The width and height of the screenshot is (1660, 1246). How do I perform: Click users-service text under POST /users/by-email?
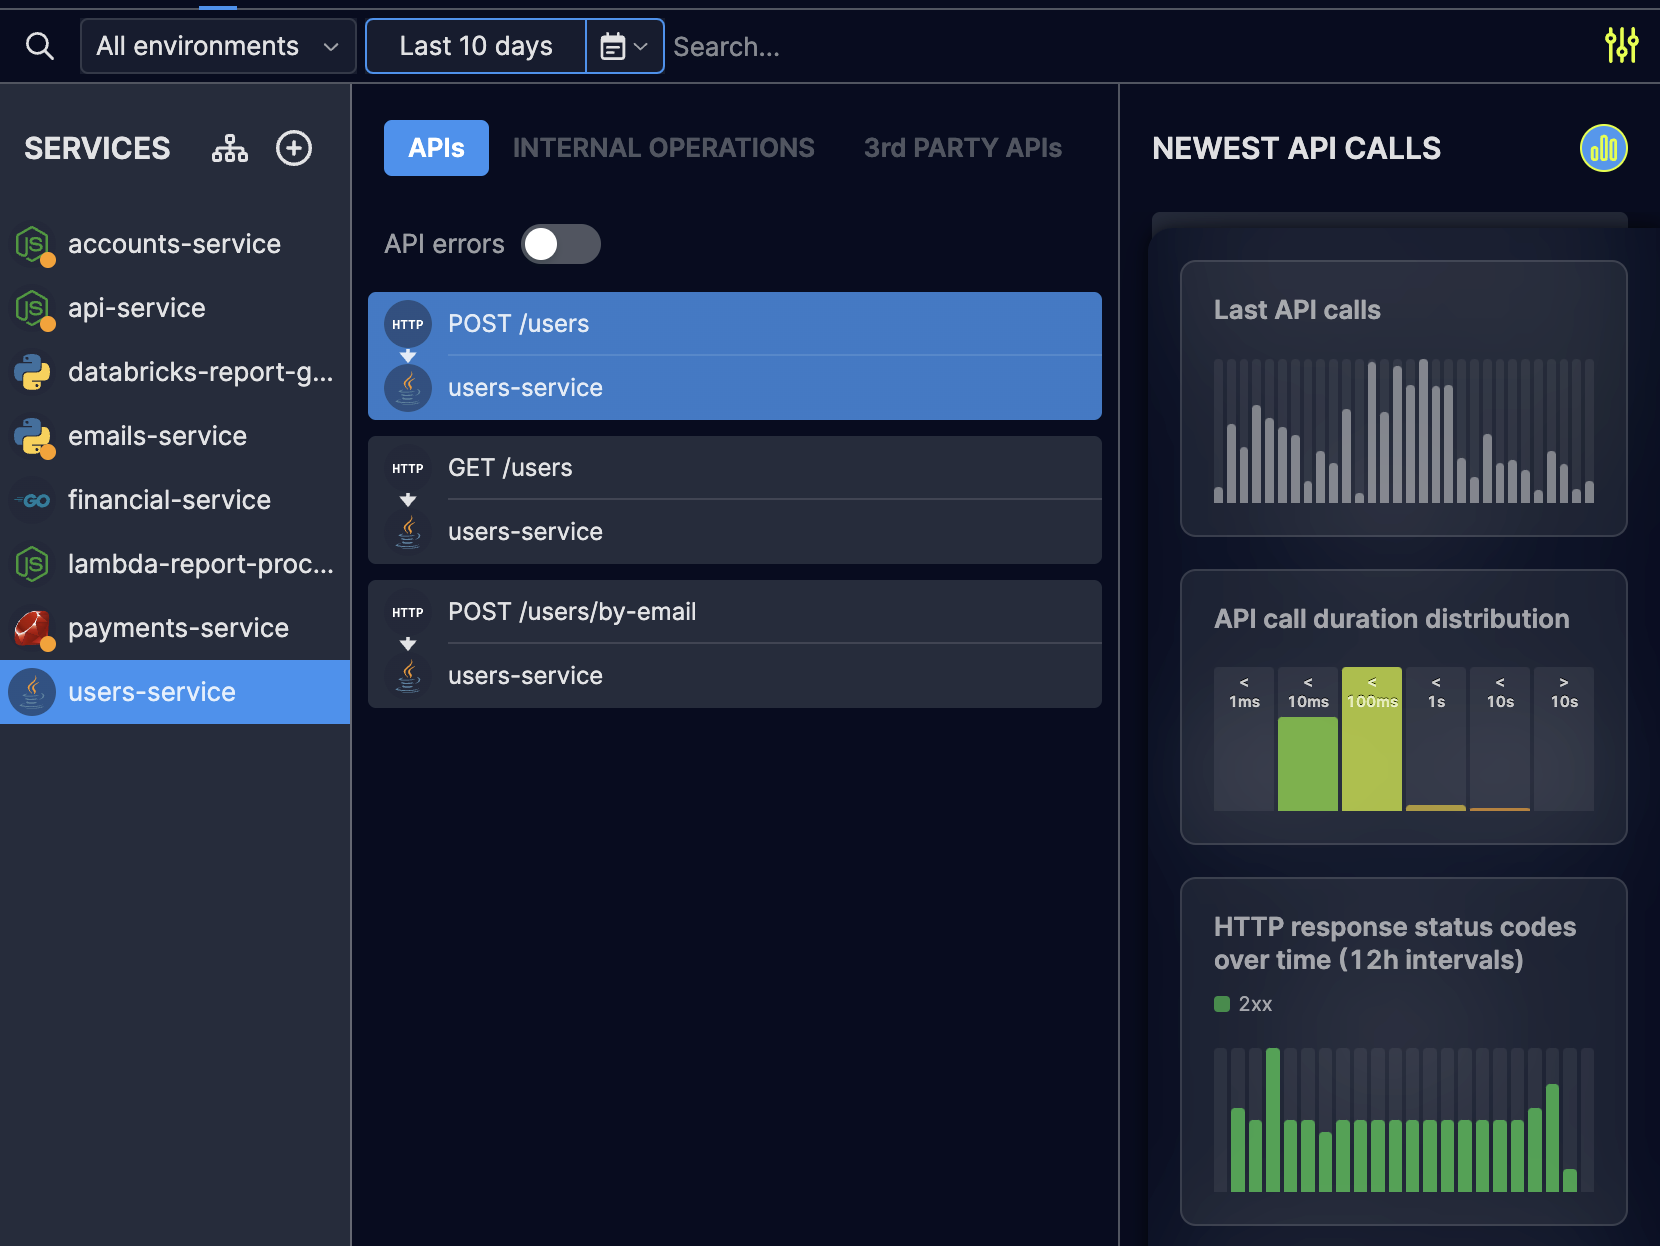[x=525, y=676]
